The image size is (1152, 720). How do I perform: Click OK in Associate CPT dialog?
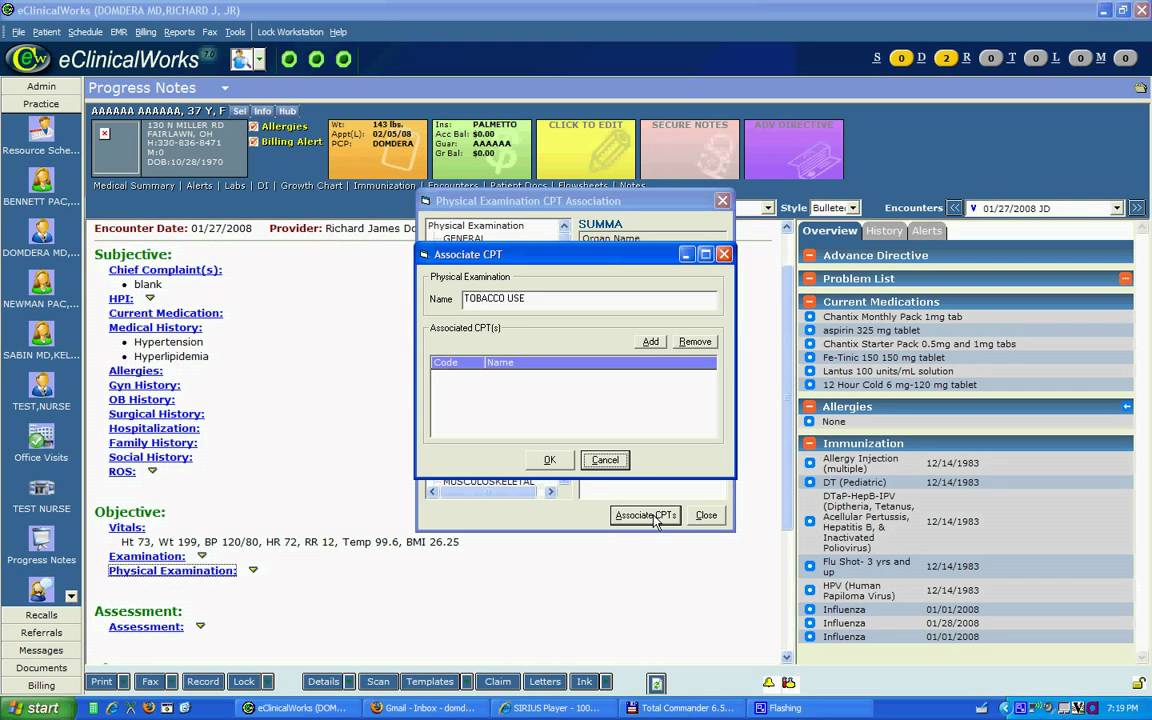tap(550, 460)
